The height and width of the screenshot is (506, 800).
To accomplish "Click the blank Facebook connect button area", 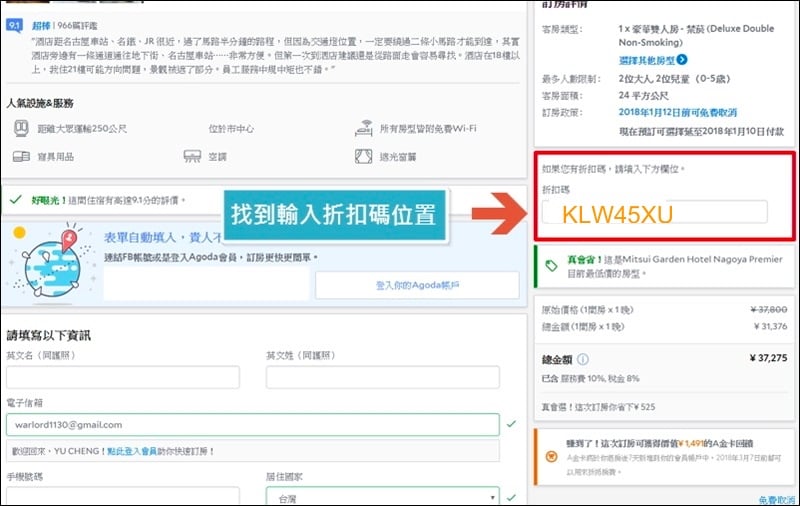I will (x=206, y=284).
